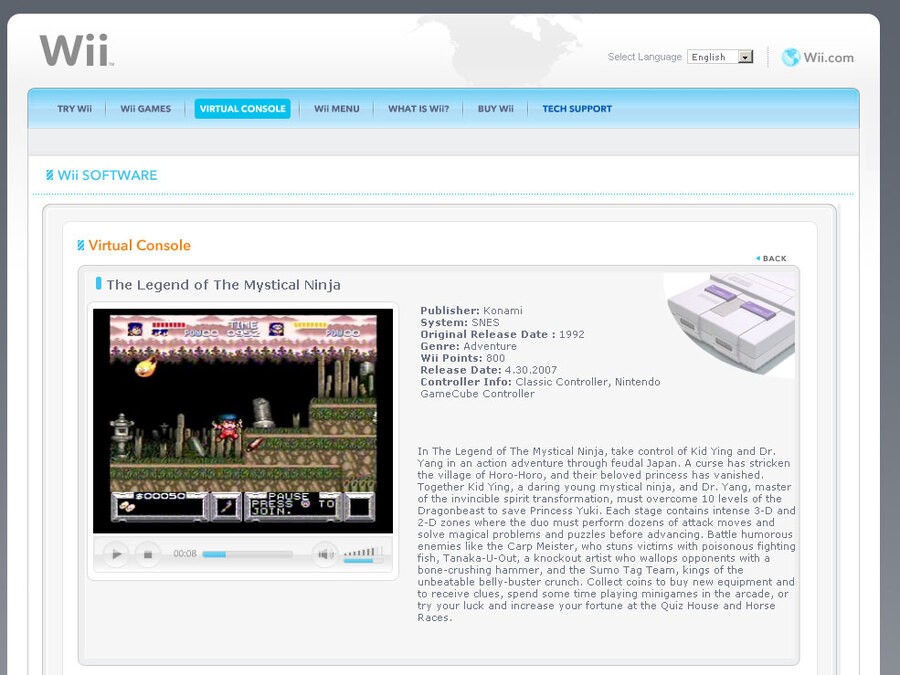Open the TRY Wii tab
This screenshot has width=900, height=675.
click(74, 108)
